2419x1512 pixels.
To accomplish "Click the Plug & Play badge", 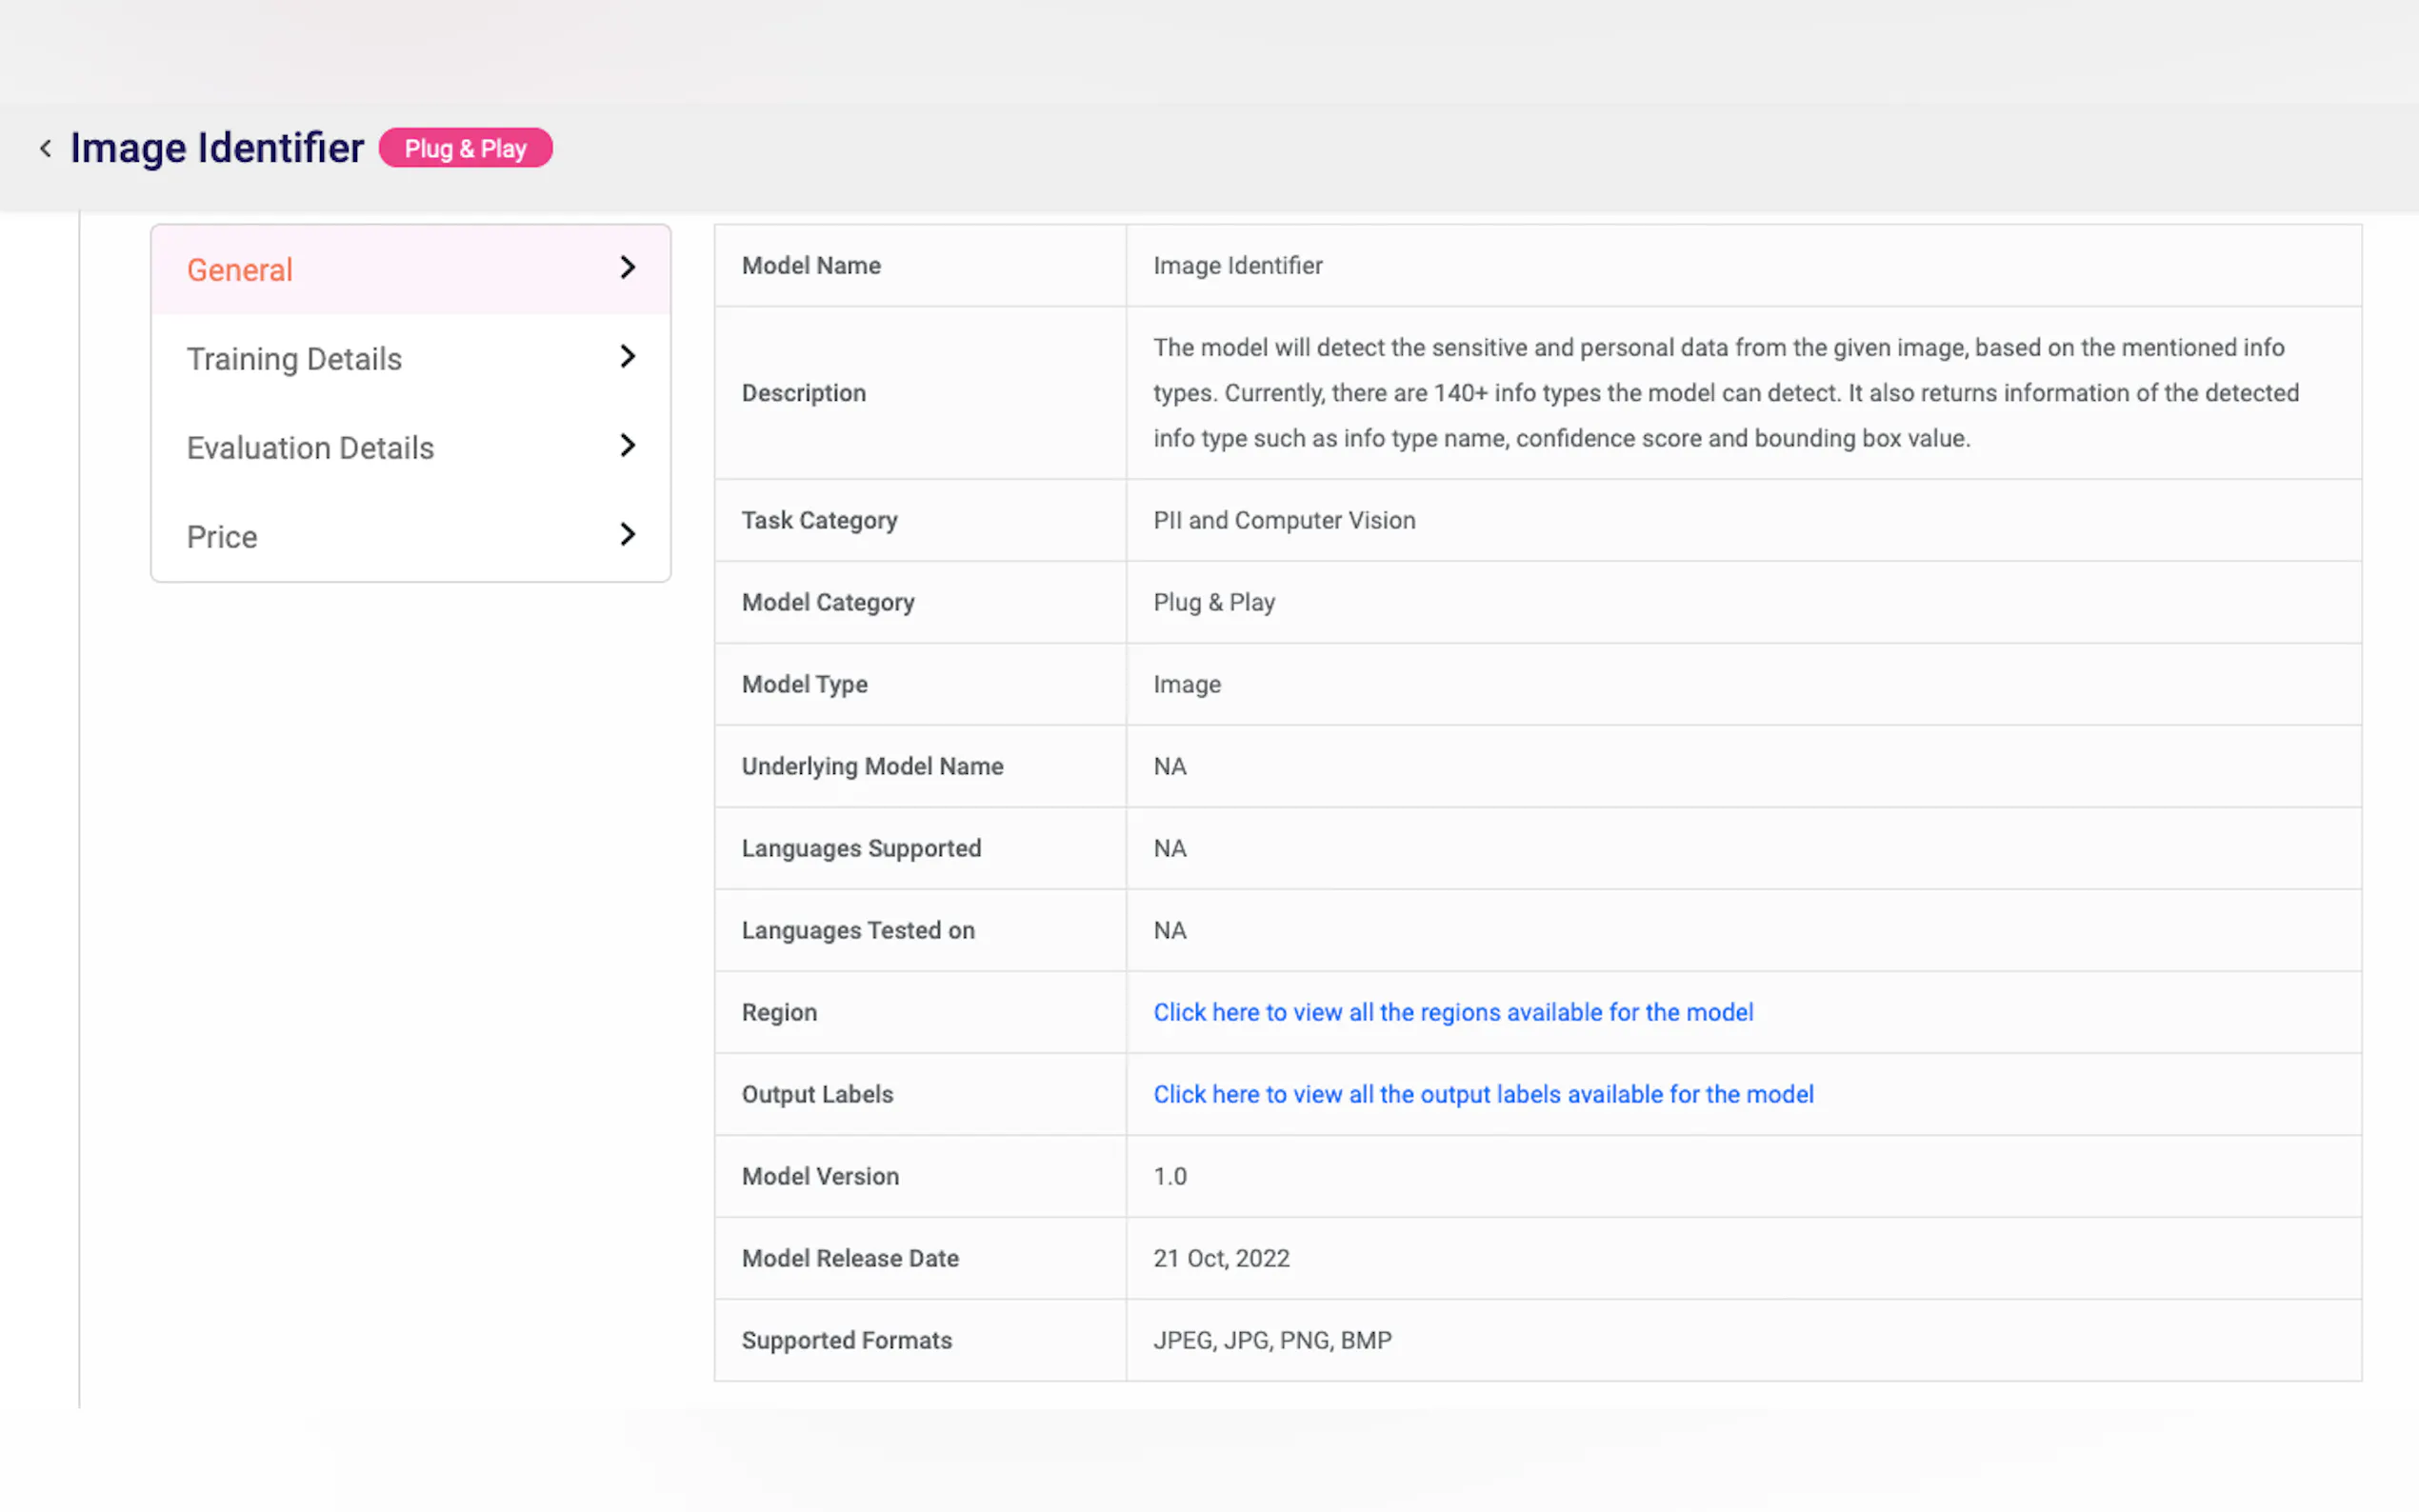I will 465,148.
